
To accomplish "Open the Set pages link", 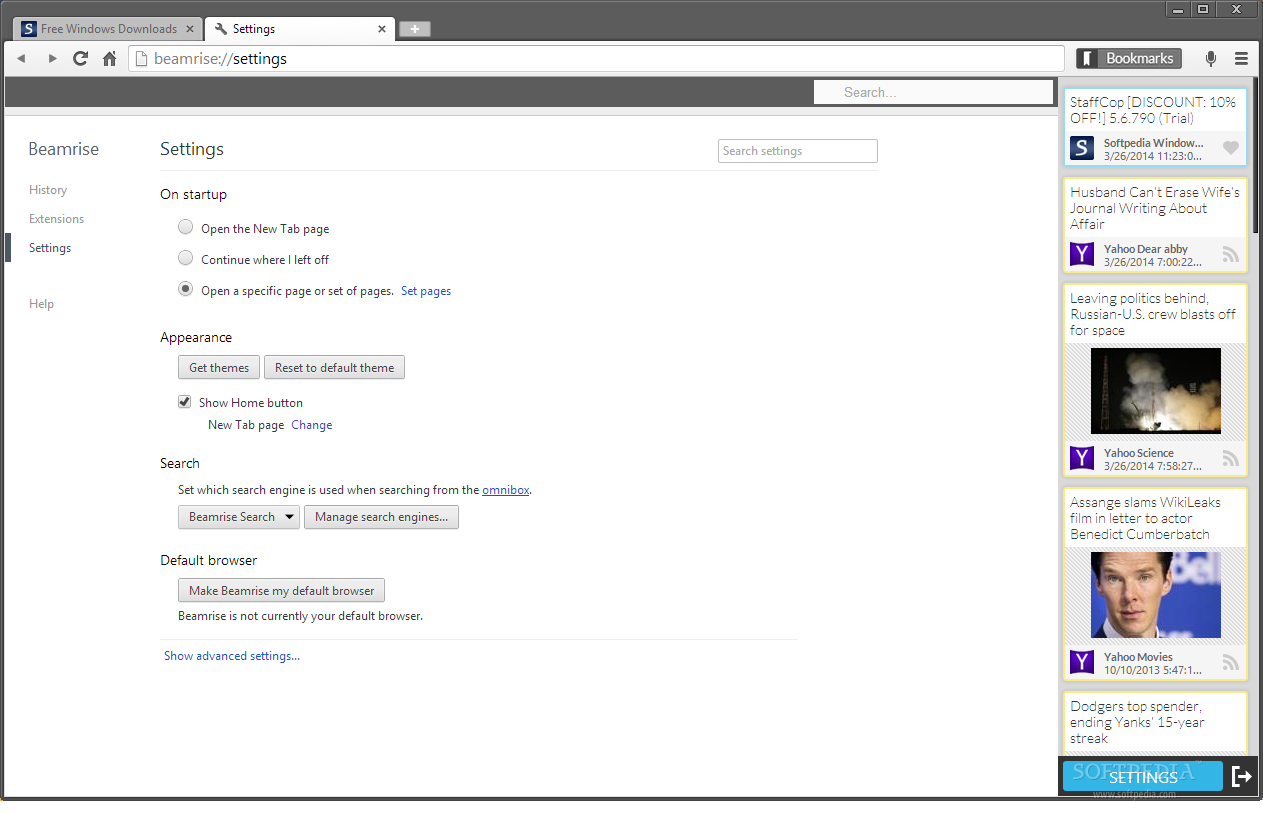I will pos(426,291).
